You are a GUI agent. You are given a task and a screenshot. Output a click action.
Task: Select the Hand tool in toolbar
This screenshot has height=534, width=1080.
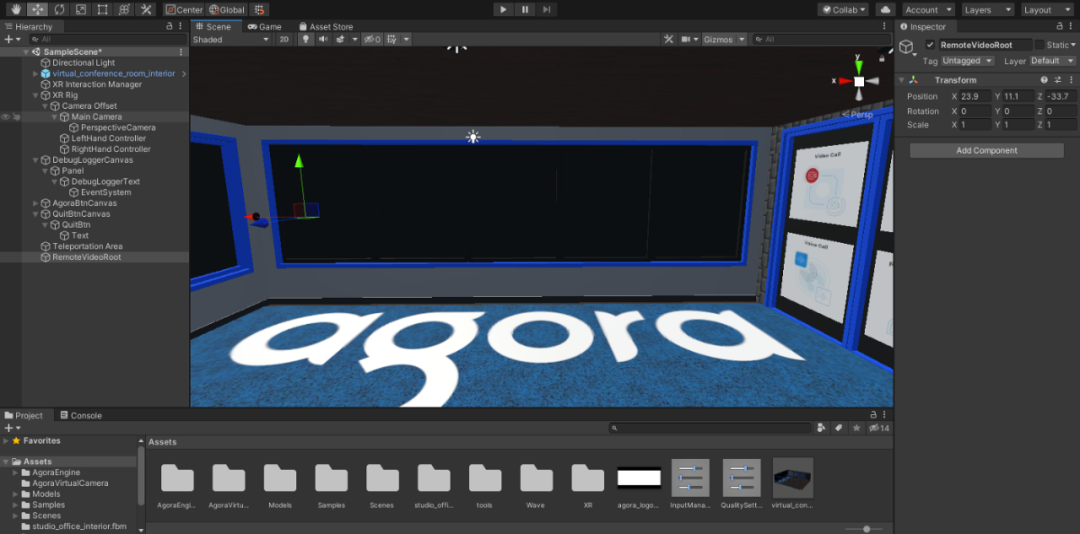(15, 10)
